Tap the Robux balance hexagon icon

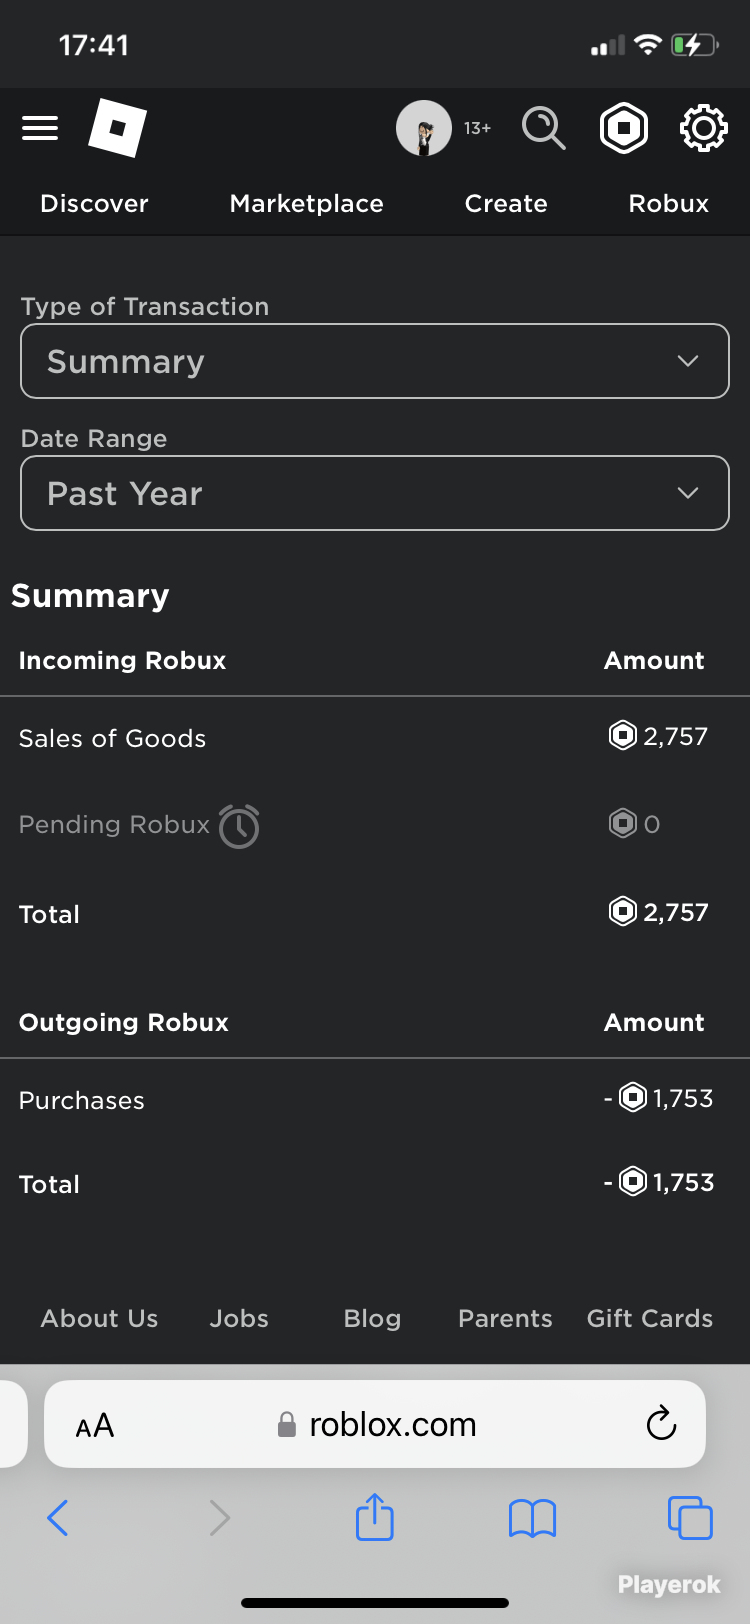624,128
